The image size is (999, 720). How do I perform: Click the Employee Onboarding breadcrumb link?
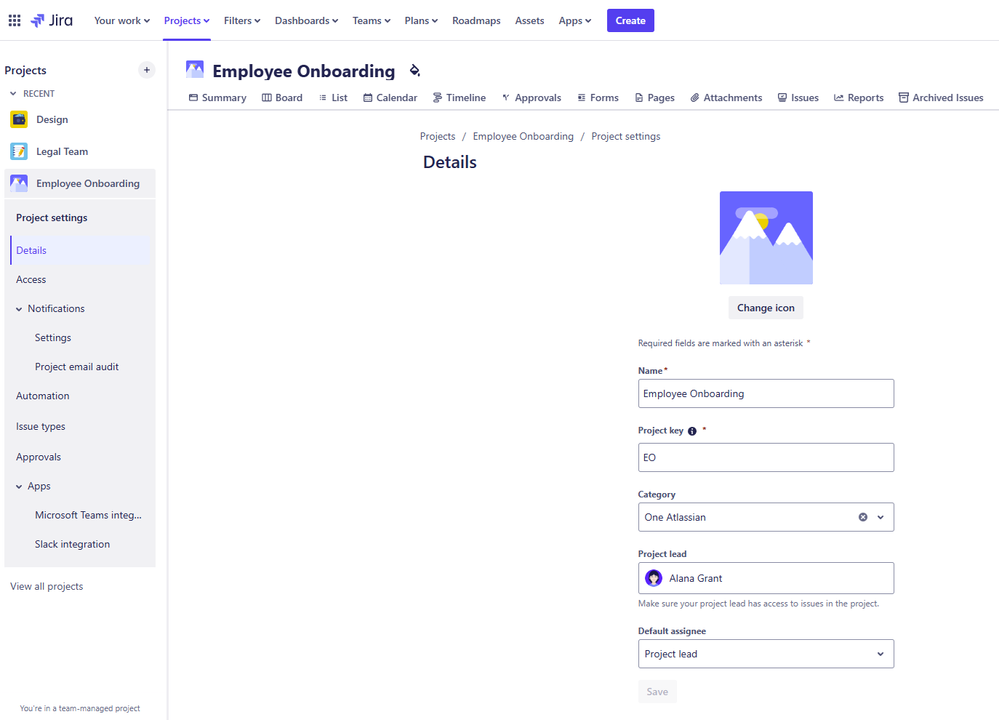click(x=523, y=136)
